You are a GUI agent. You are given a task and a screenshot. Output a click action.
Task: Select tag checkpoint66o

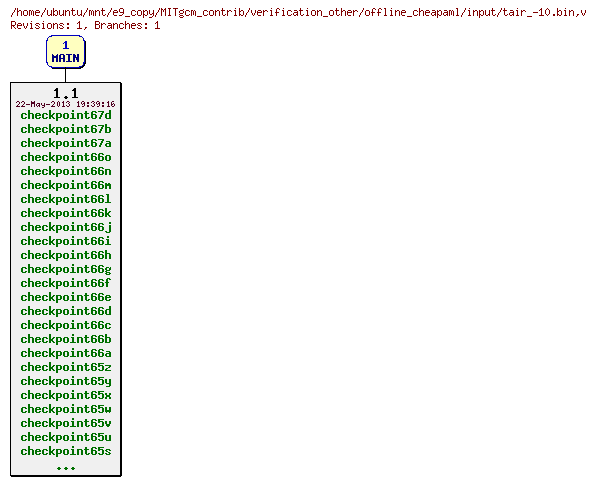pos(66,157)
